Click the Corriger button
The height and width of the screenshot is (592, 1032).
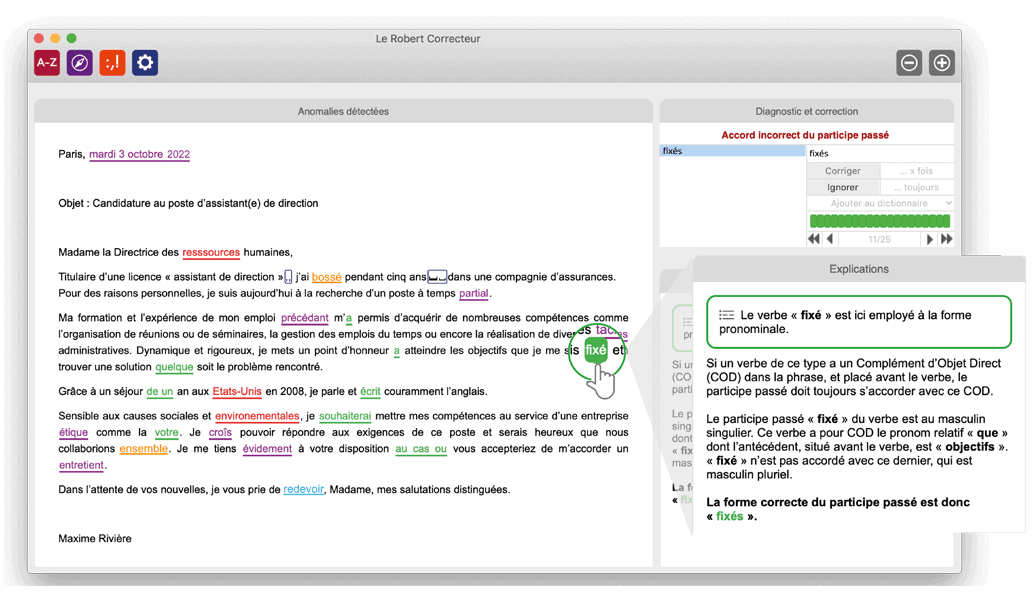tap(843, 171)
